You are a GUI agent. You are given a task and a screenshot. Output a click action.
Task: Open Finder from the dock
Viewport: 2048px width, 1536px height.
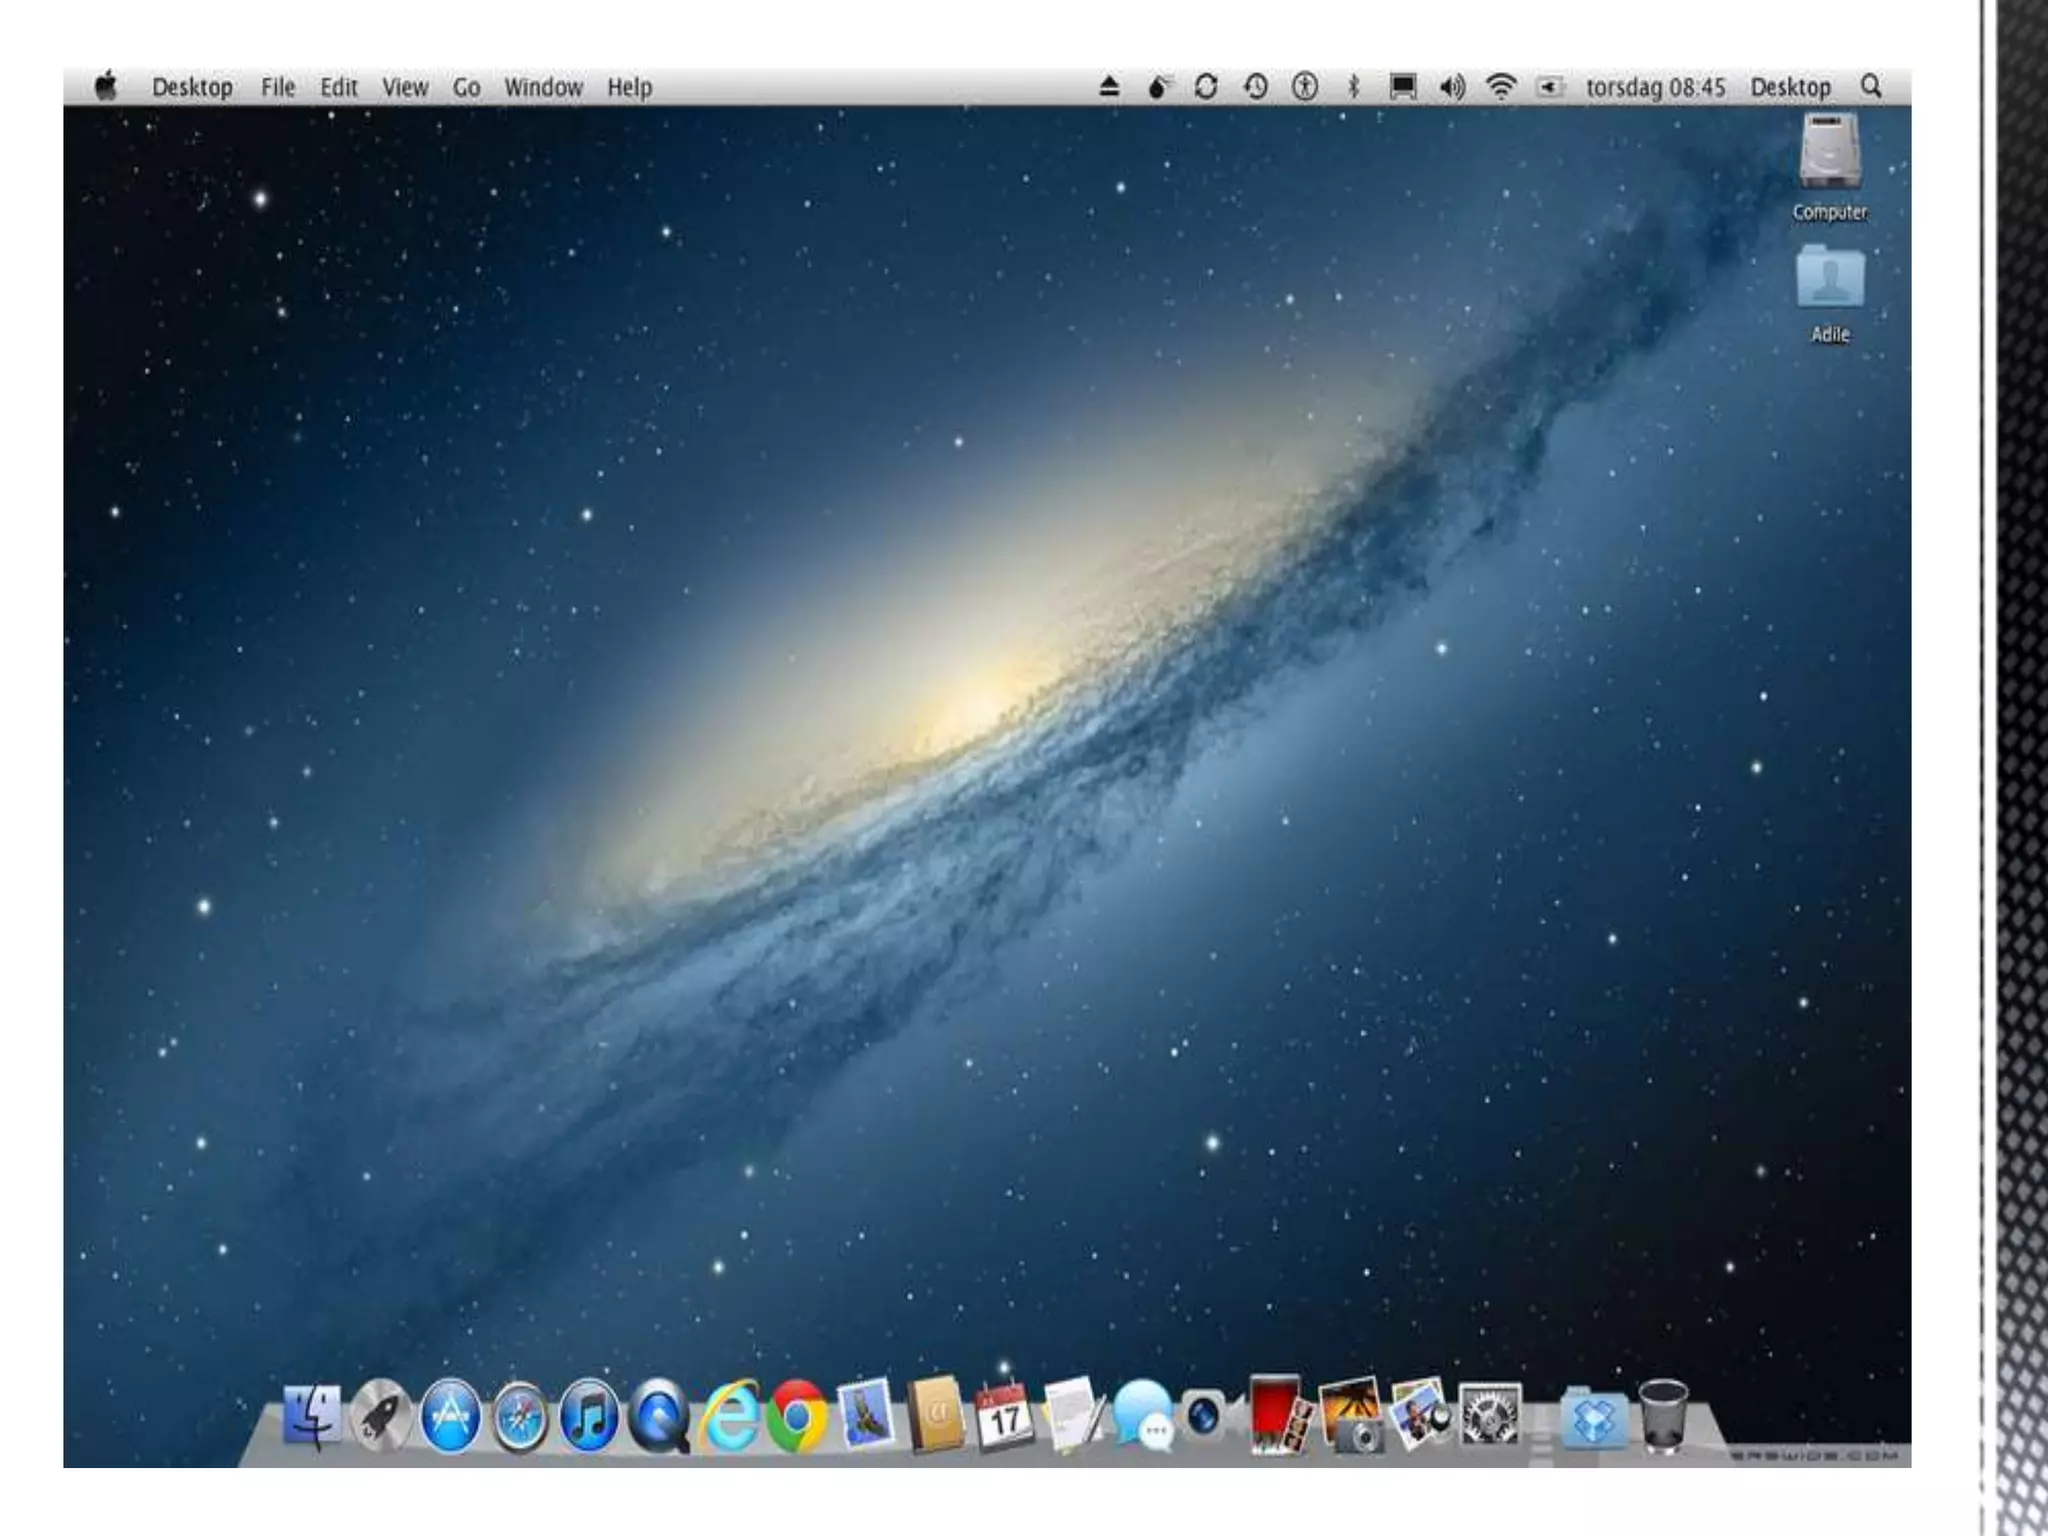(311, 1416)
